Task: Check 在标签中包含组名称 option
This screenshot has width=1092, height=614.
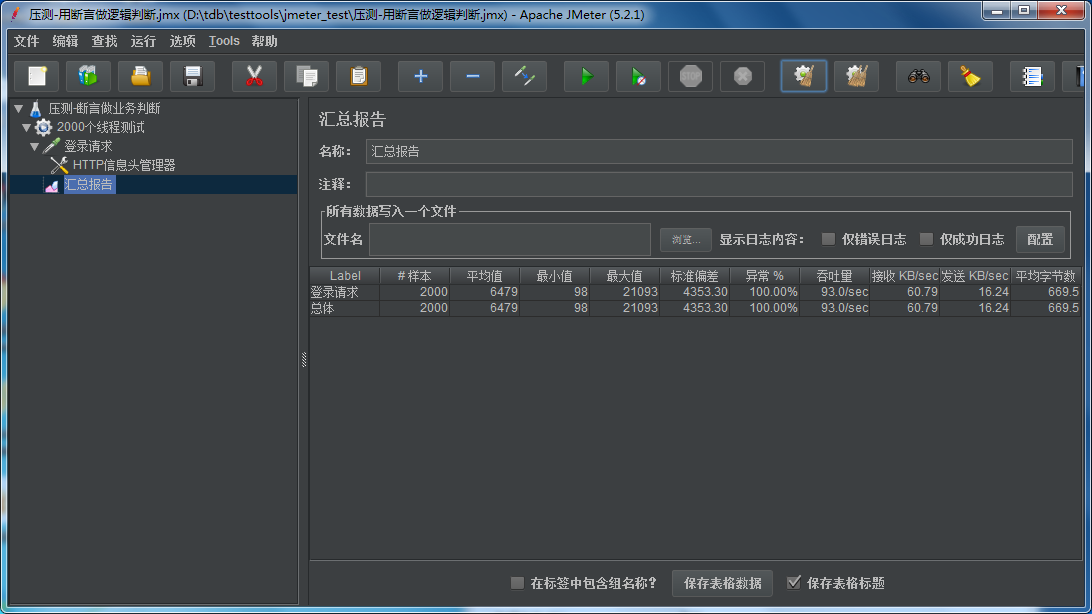Action: [517, 583]
